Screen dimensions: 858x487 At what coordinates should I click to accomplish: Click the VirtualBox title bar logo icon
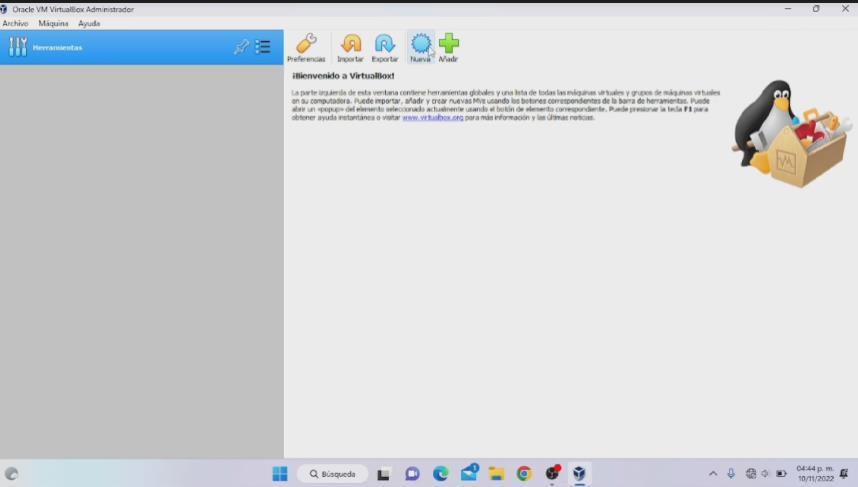coord(4,9)
